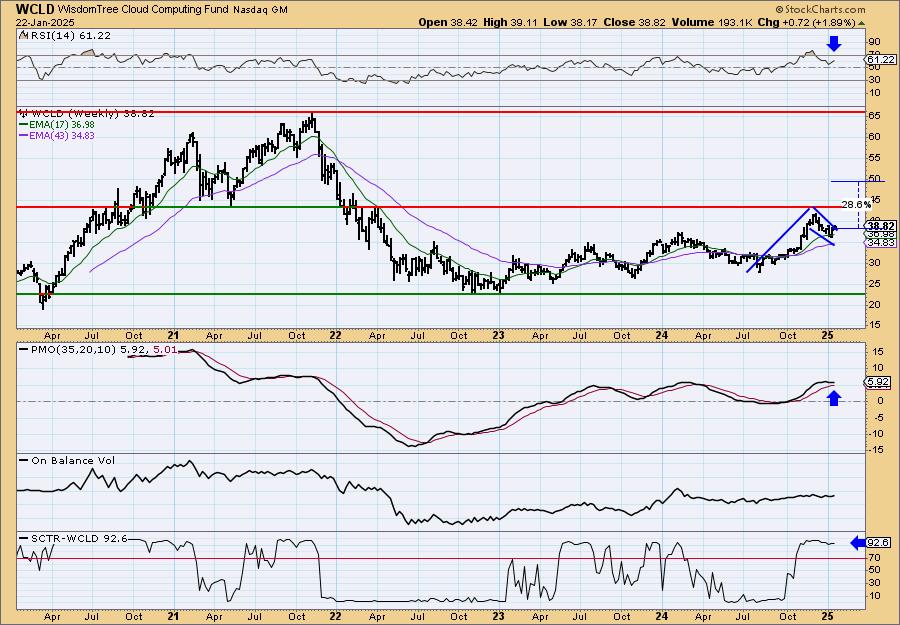
Task: Click the 90 tick on the RSI axis
Action: [x=875, y=42]
